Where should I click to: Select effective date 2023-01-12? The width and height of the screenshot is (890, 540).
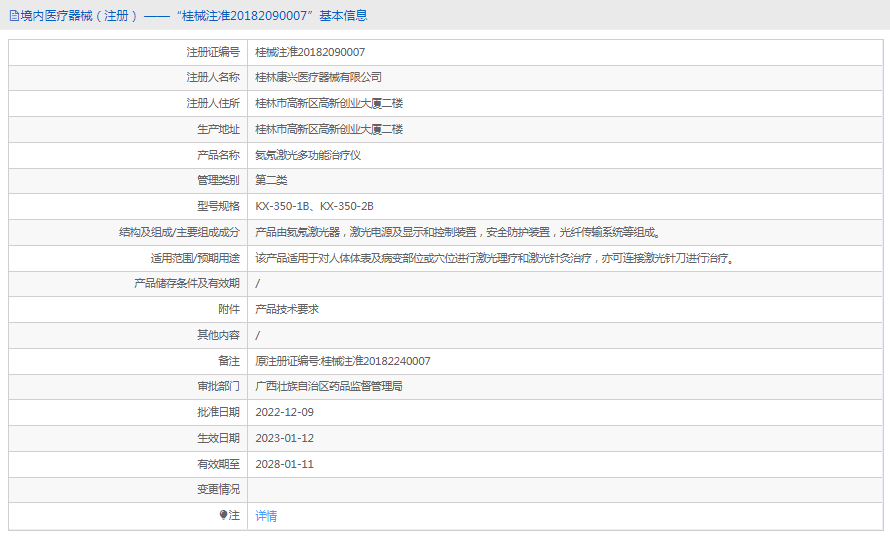tap(284, 438)
